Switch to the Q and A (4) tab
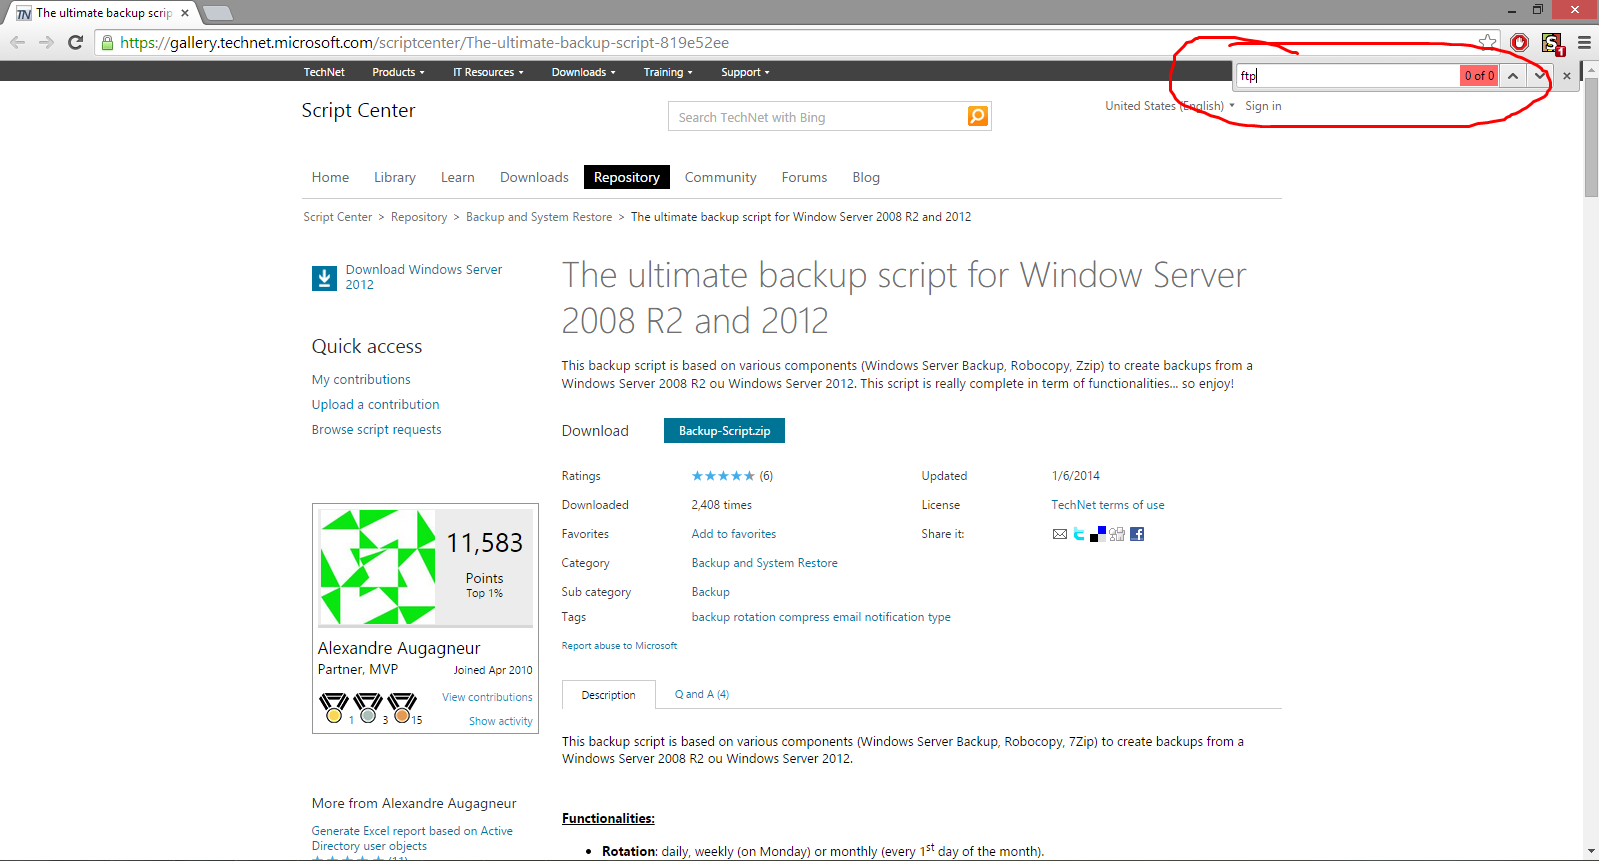This screenshot has width=1599, height=861. click(702, 694)
